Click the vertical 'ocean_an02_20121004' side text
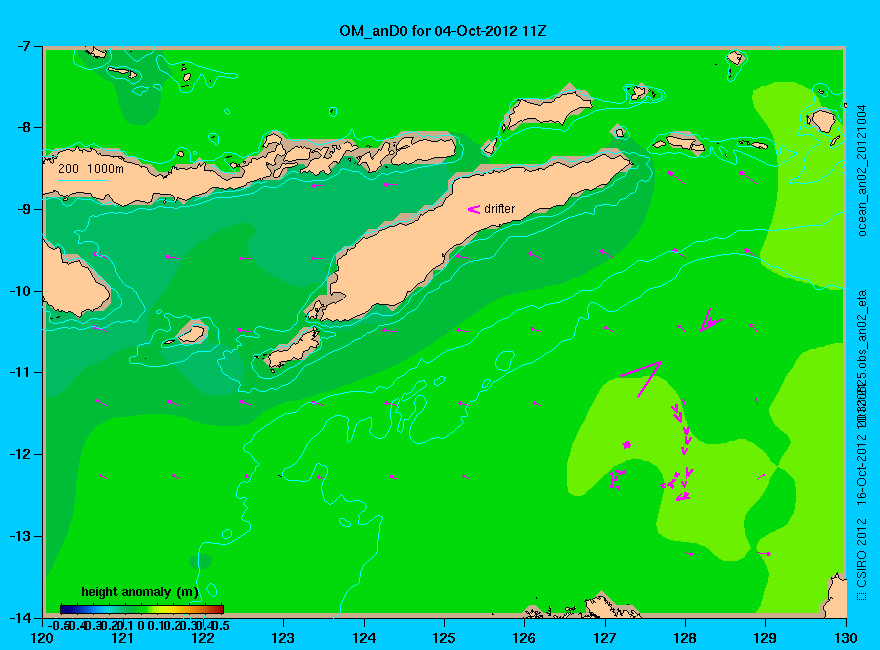 click(x=862, y=170)
